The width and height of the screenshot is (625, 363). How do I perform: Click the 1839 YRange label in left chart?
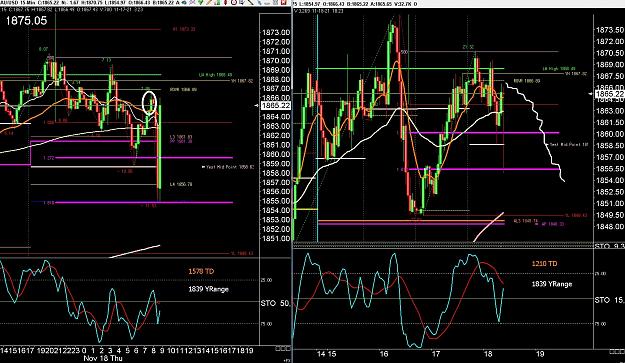(x=208, y=289)
